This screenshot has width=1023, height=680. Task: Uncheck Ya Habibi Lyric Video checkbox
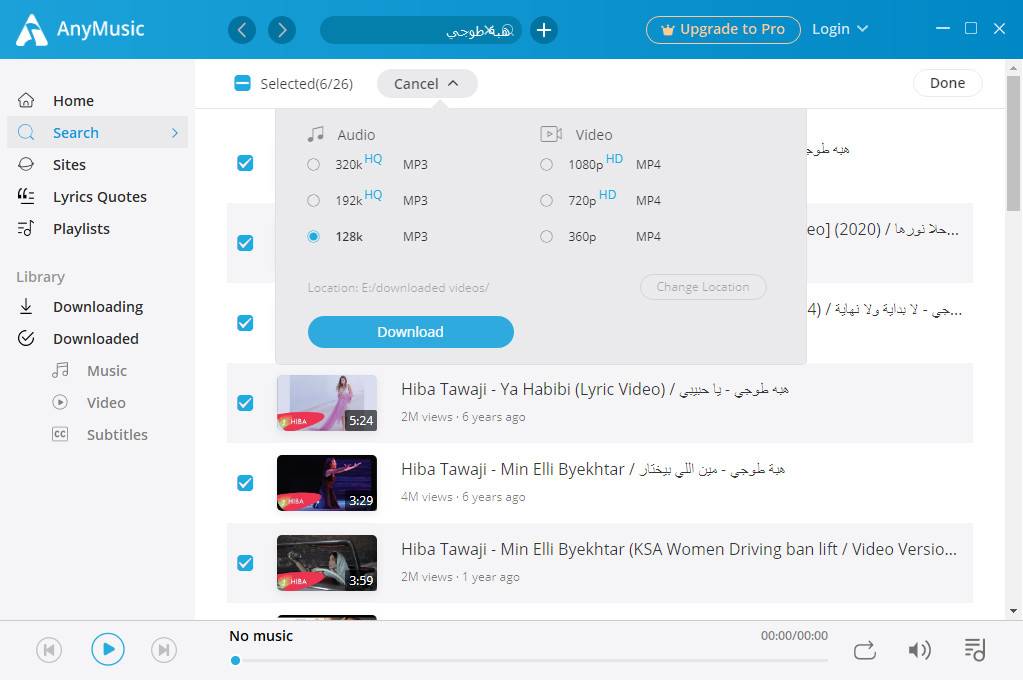pos(245,403)
